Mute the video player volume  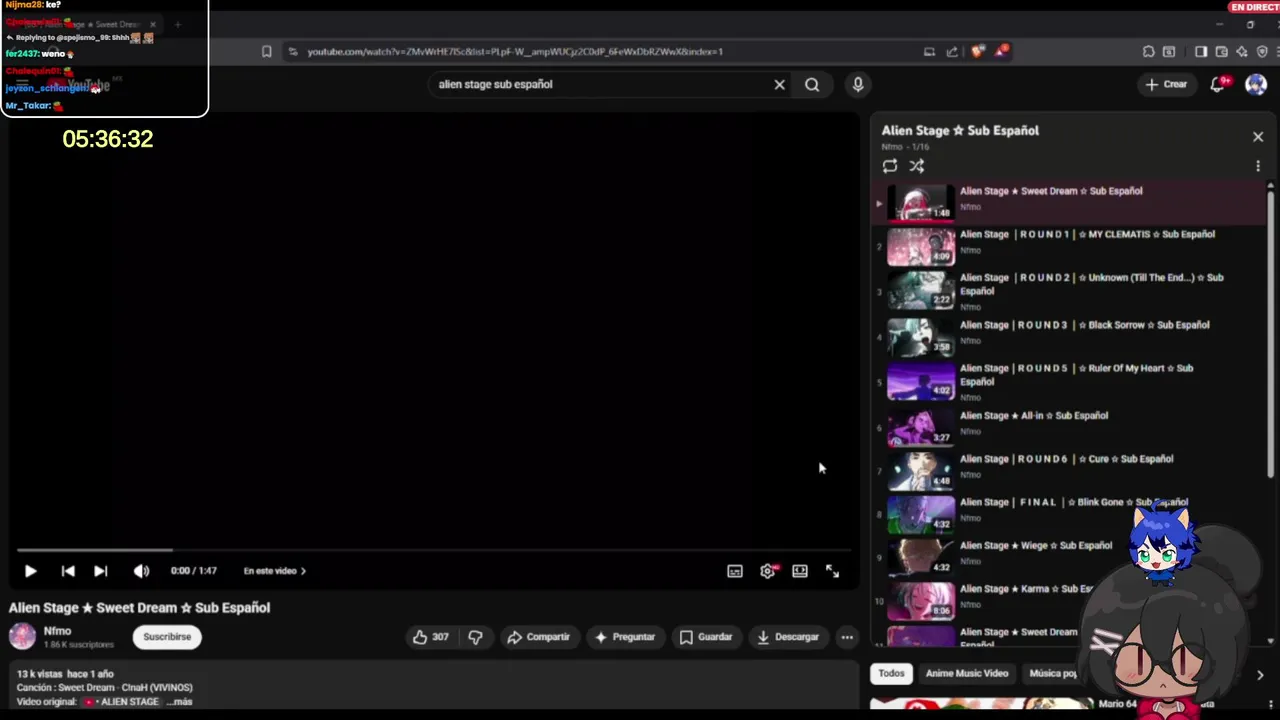(x=141, y=571)
